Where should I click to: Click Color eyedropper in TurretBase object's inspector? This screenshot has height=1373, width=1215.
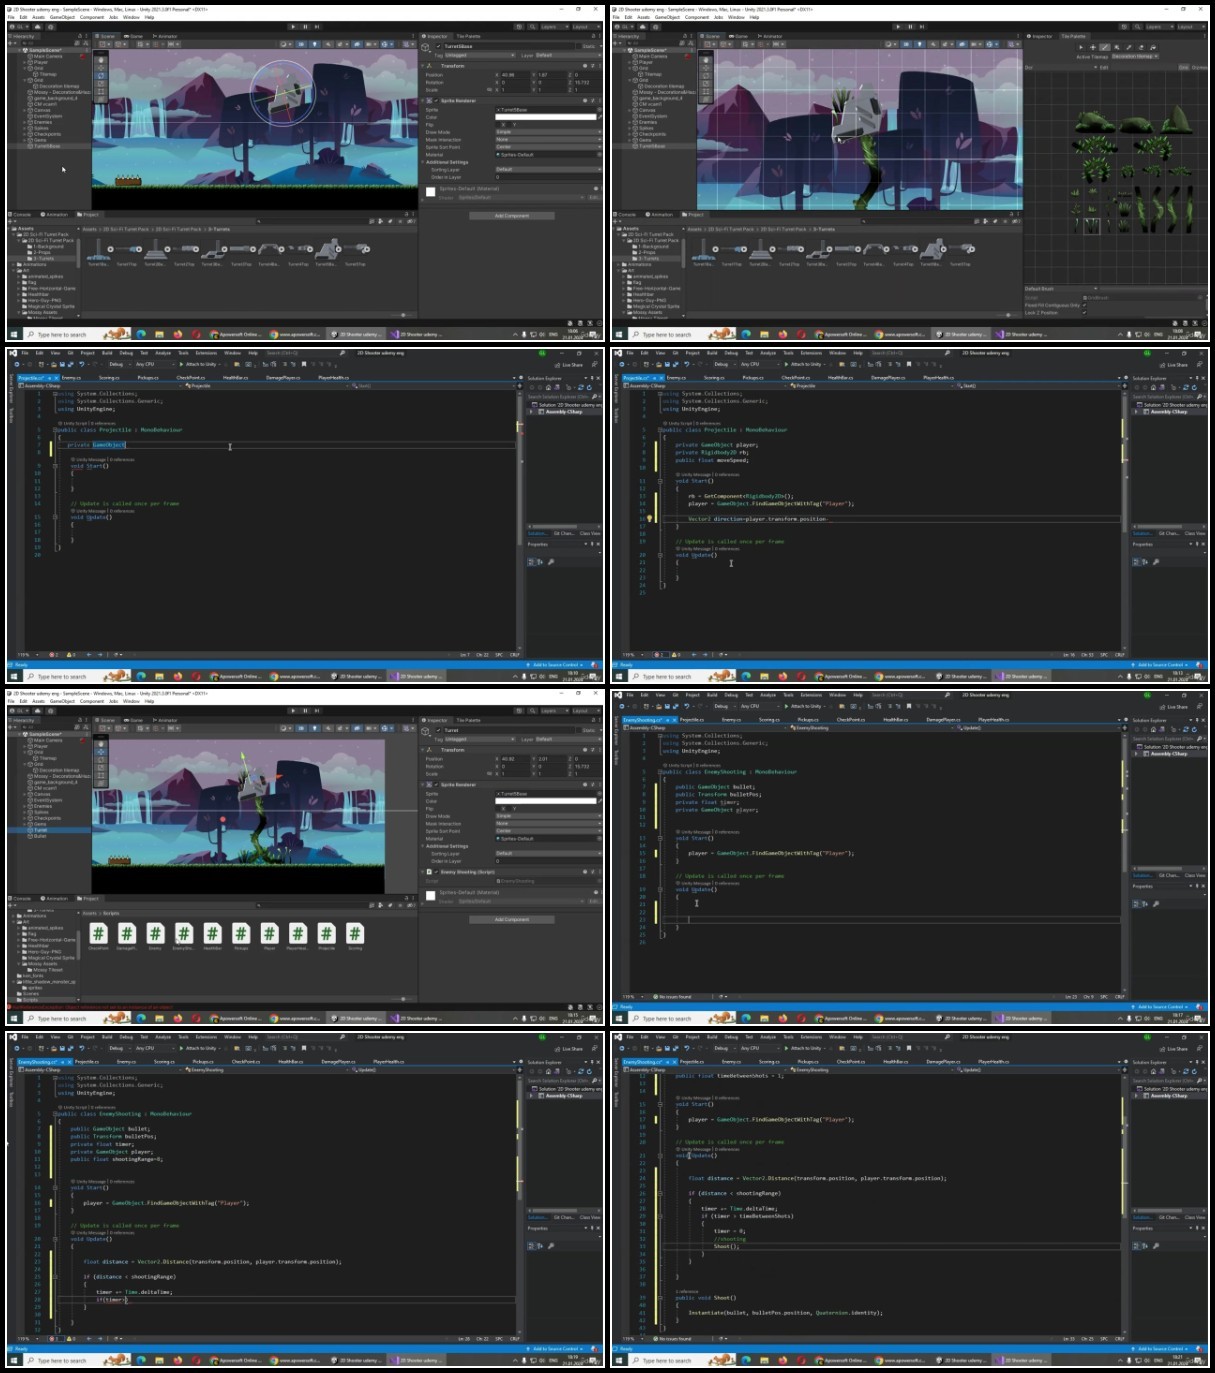pos(599,117)
